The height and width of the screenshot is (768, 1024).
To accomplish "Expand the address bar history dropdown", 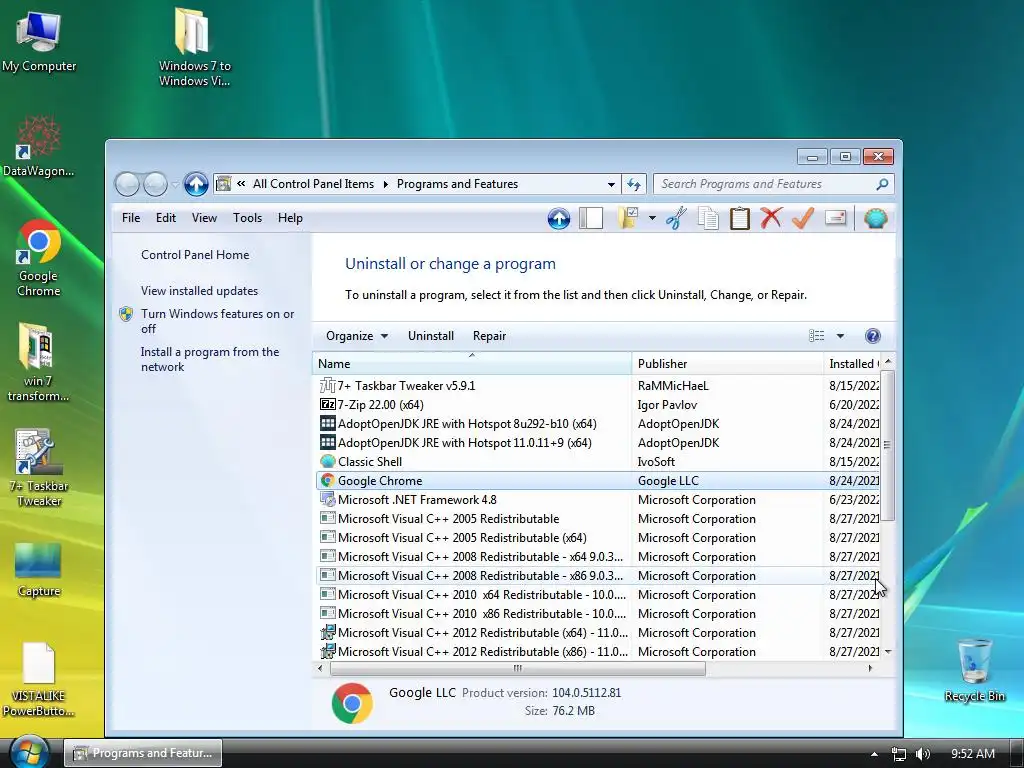I will coord(611,184).
